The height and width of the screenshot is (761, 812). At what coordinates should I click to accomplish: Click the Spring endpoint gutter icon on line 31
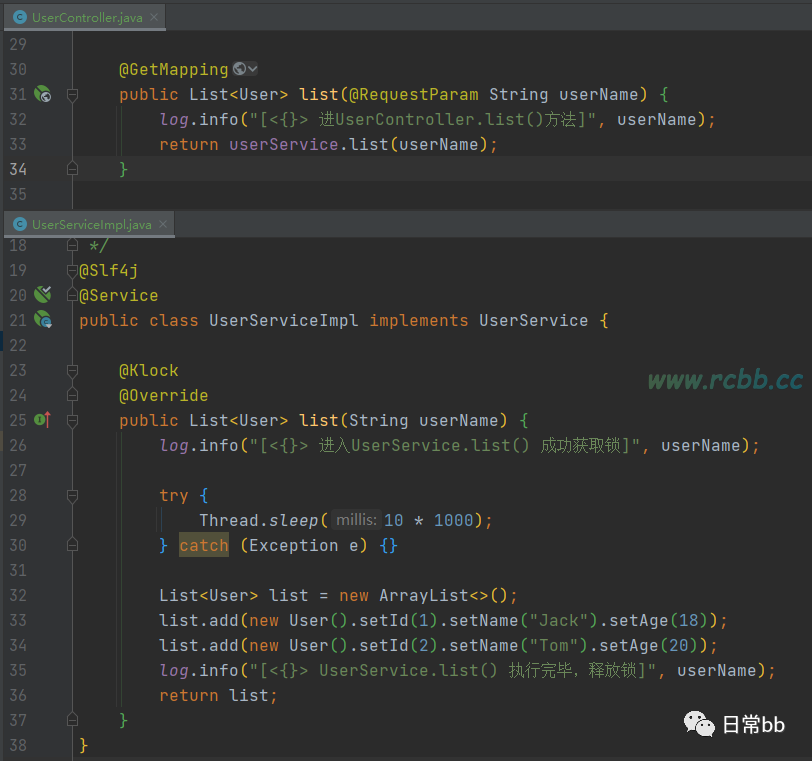[x=42, y=94]
